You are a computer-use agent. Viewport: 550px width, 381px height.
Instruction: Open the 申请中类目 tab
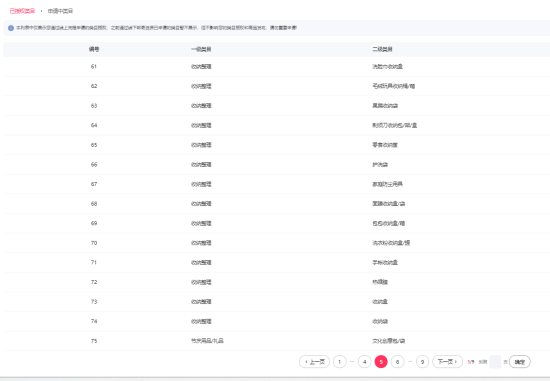pos(60,11)
